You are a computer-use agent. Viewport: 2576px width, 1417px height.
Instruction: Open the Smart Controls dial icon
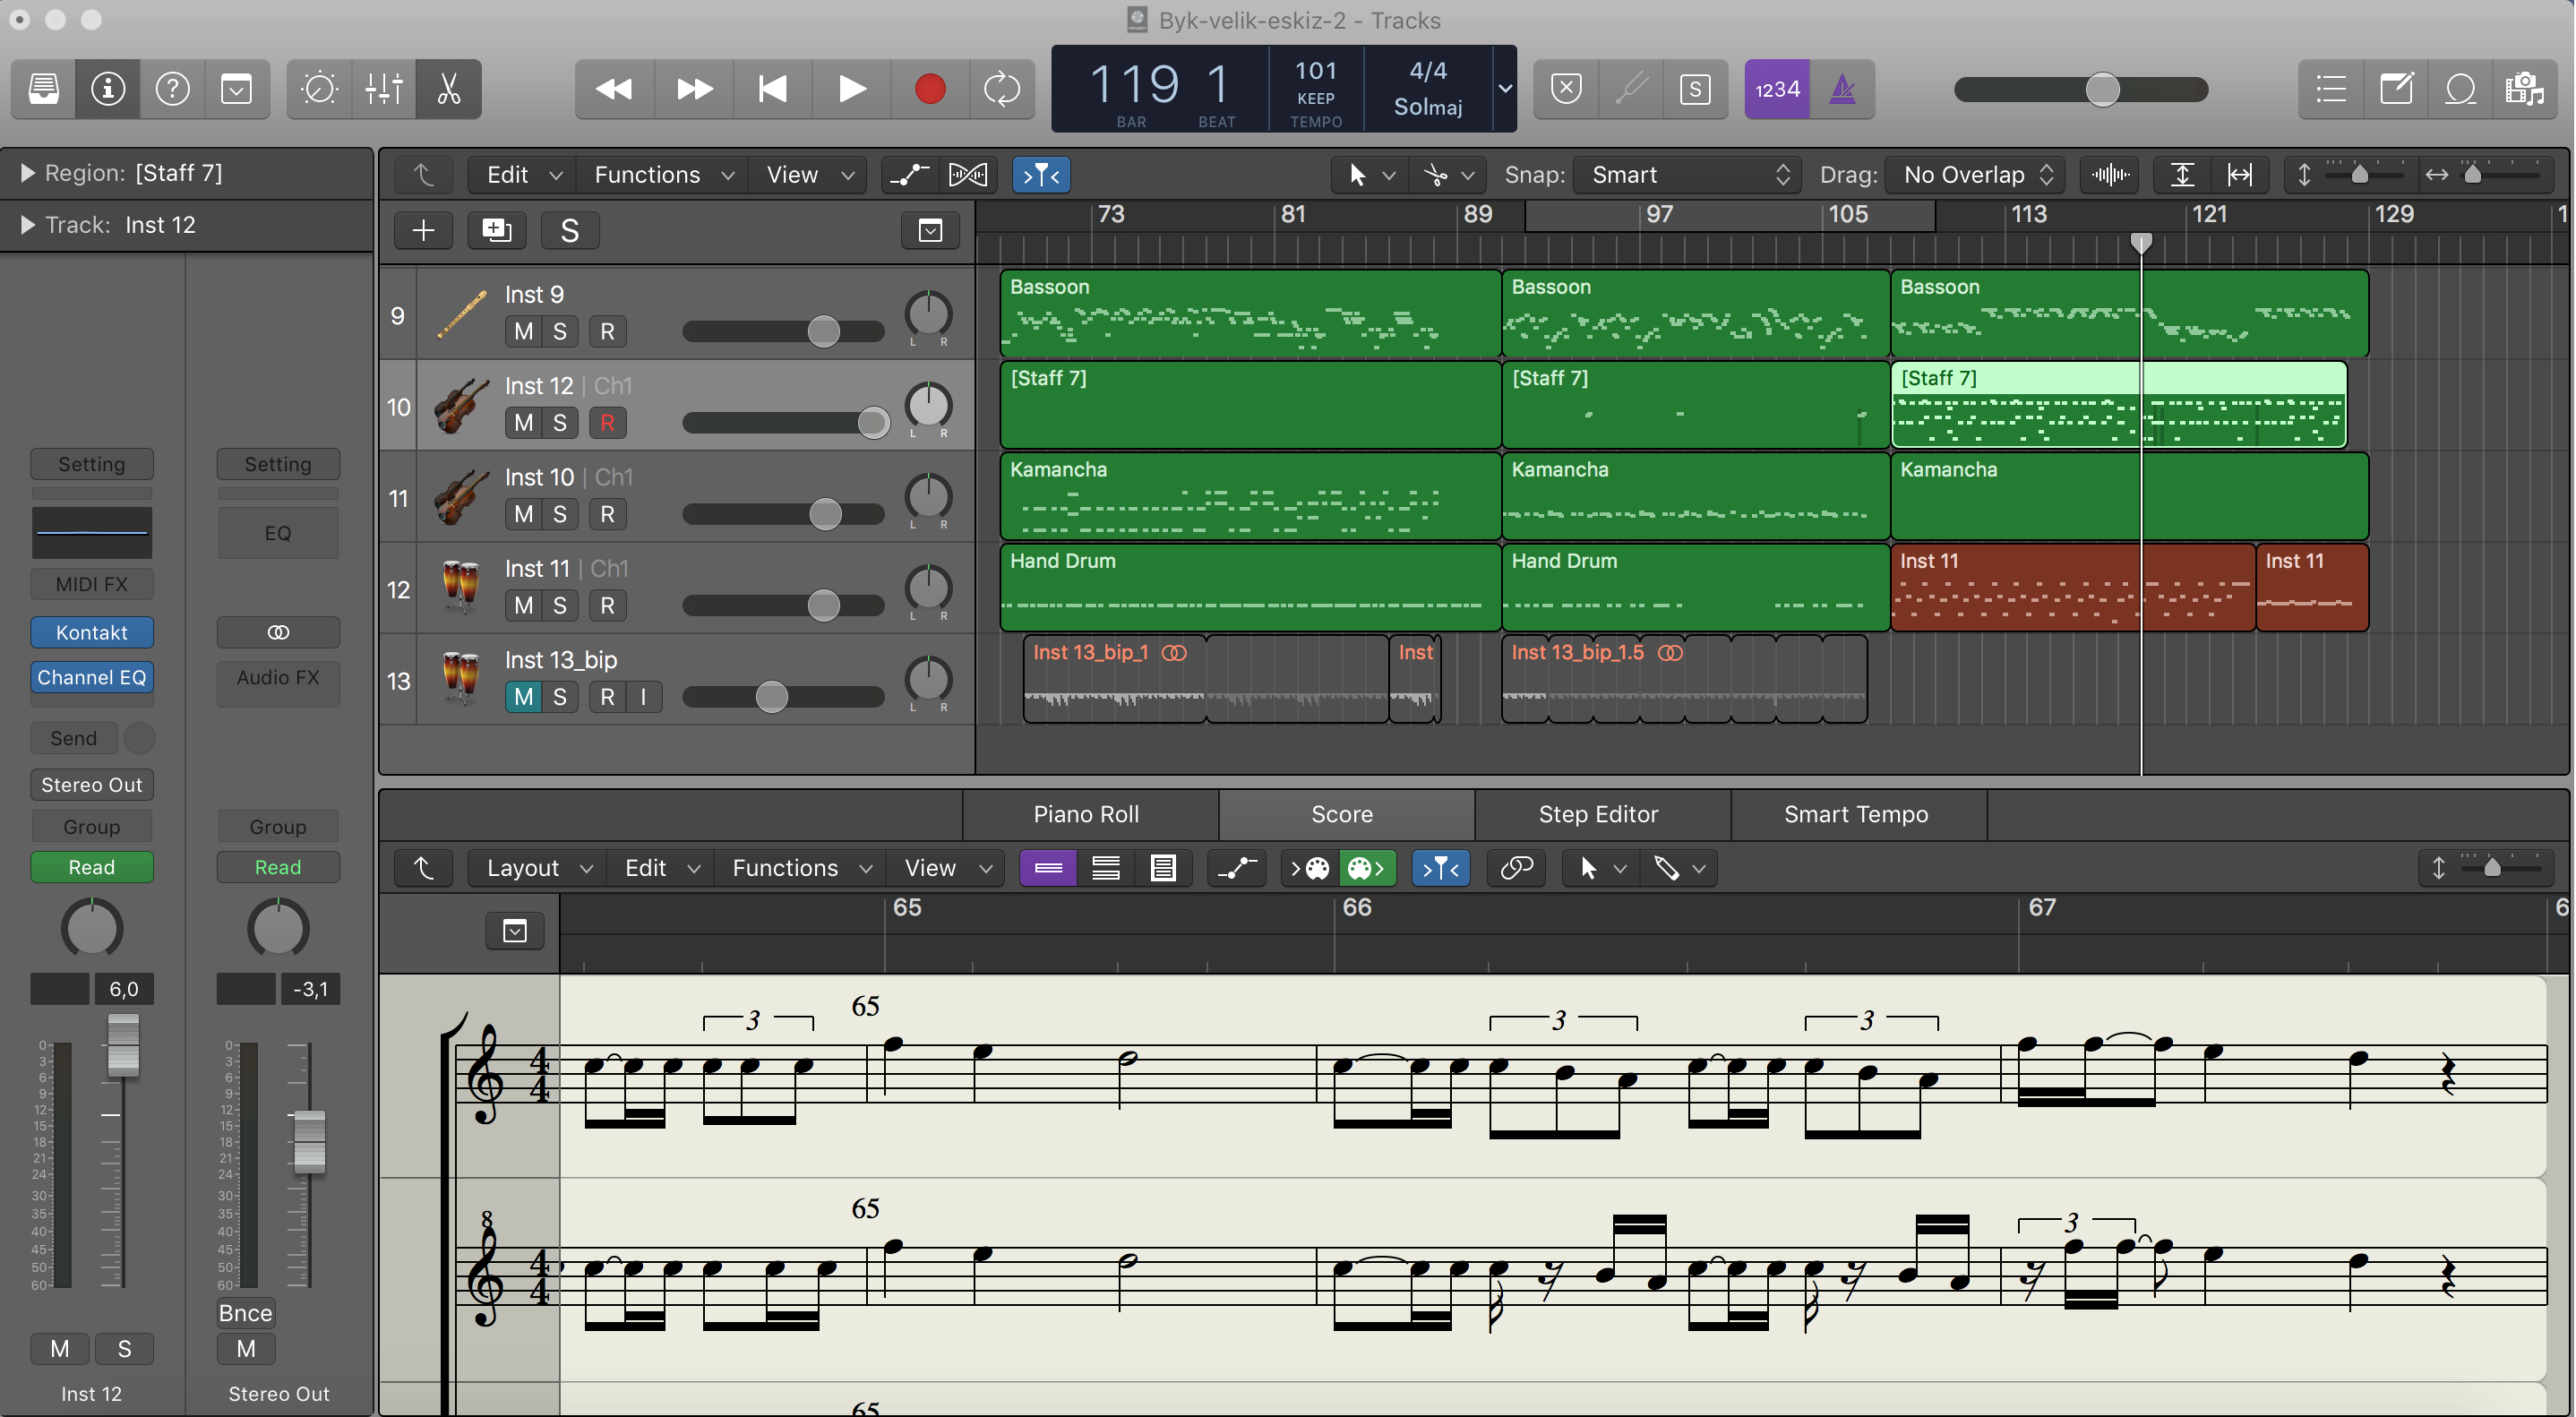(320, 89)
